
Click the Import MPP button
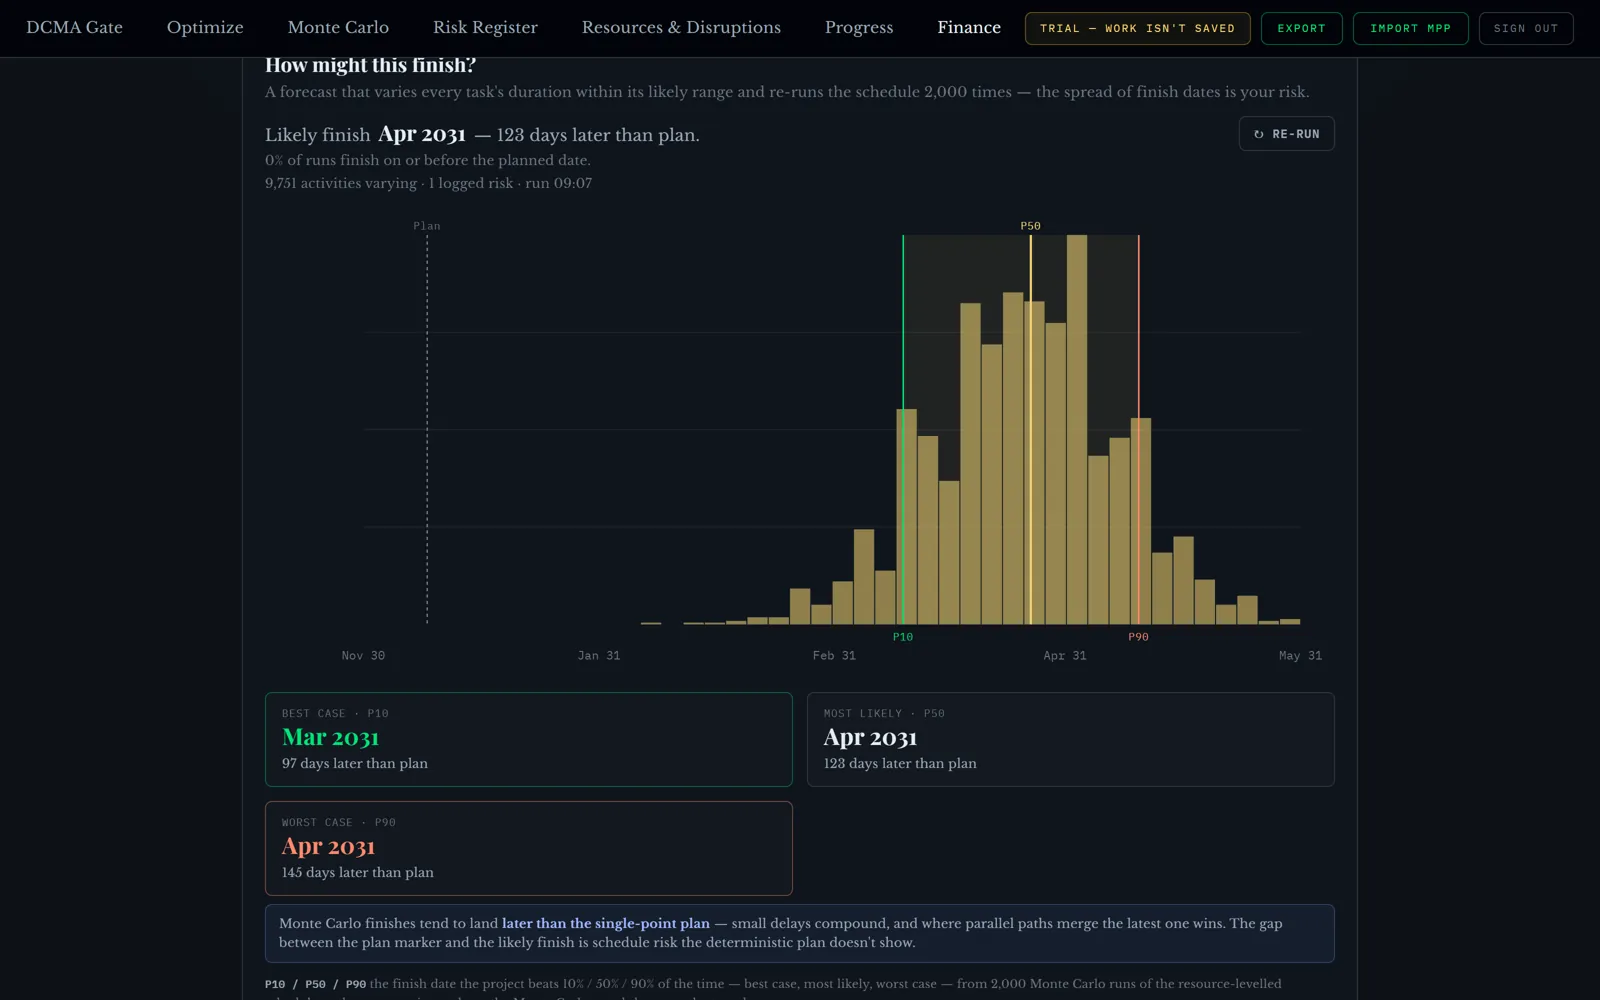pyautogui.click(x=1410, y=28)
